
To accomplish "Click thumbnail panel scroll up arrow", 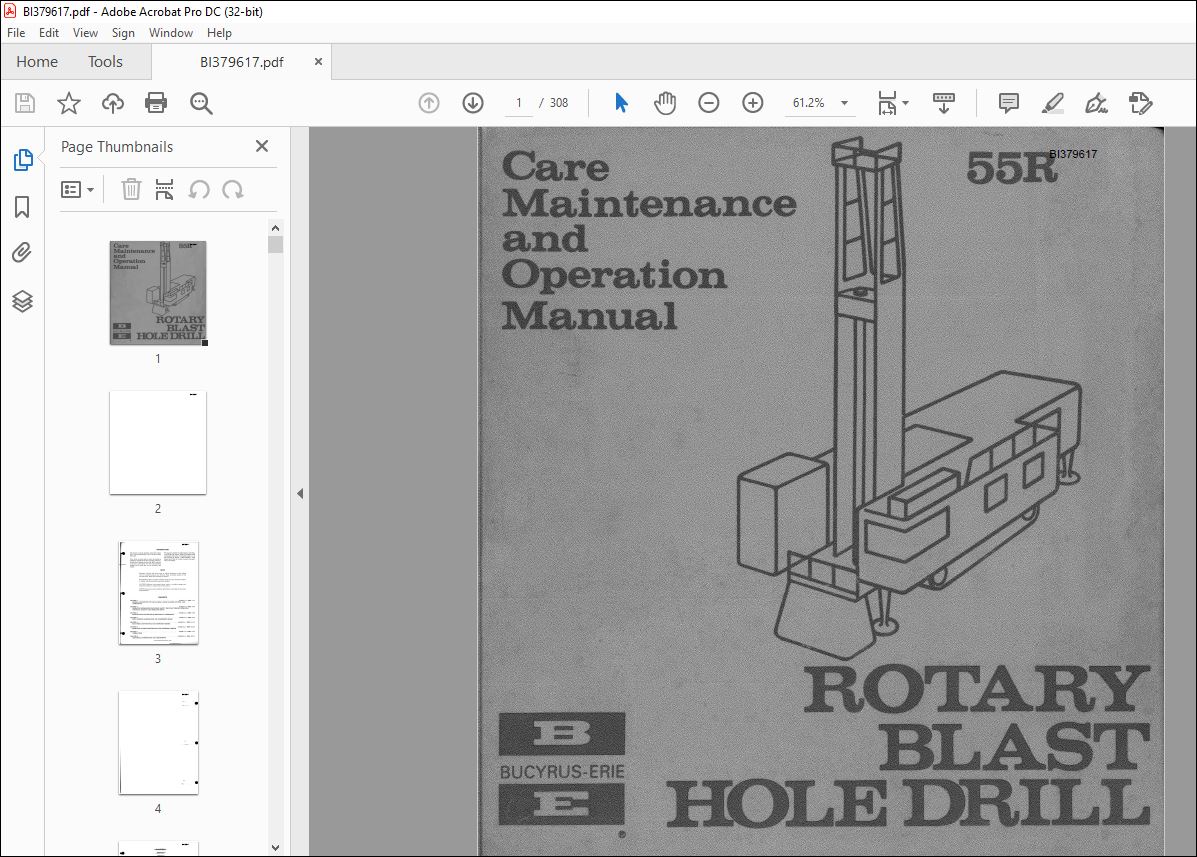I will 276,227.
